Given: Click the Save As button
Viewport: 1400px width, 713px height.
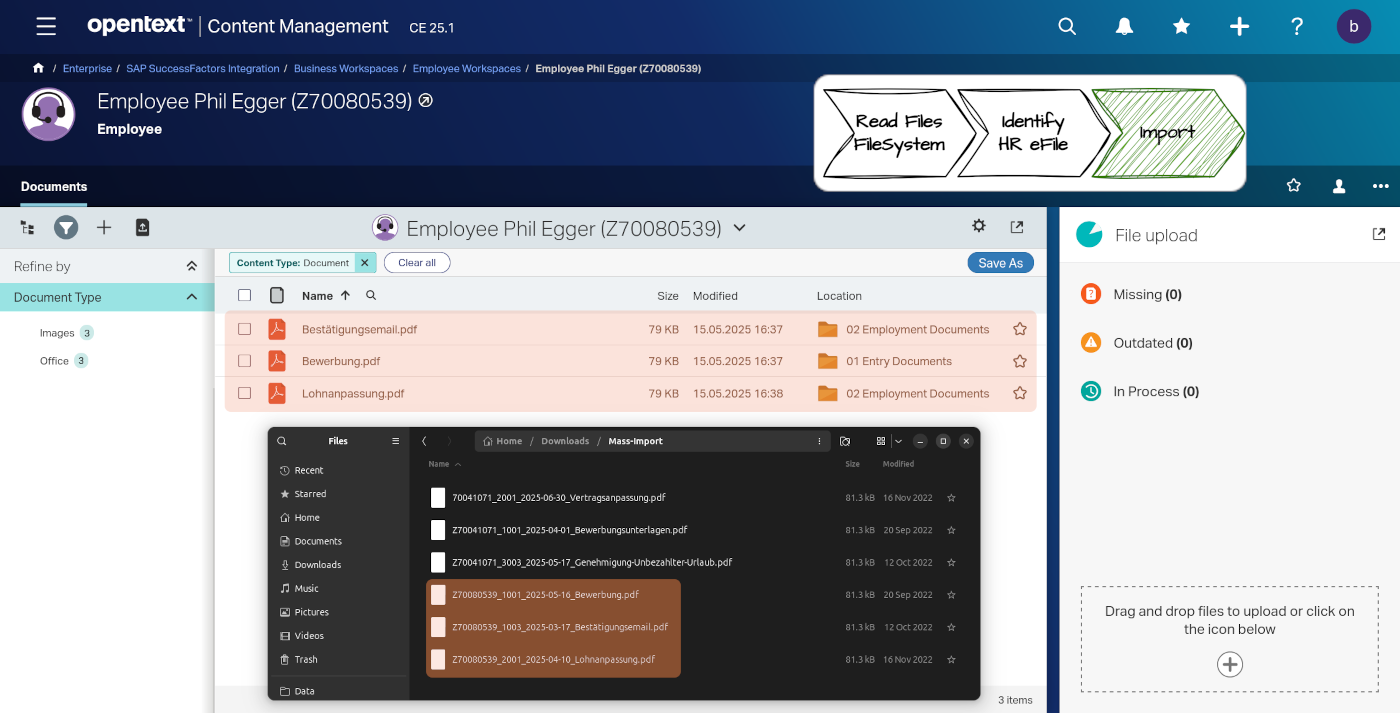Looking at the screenshot, I should 1000,263.
